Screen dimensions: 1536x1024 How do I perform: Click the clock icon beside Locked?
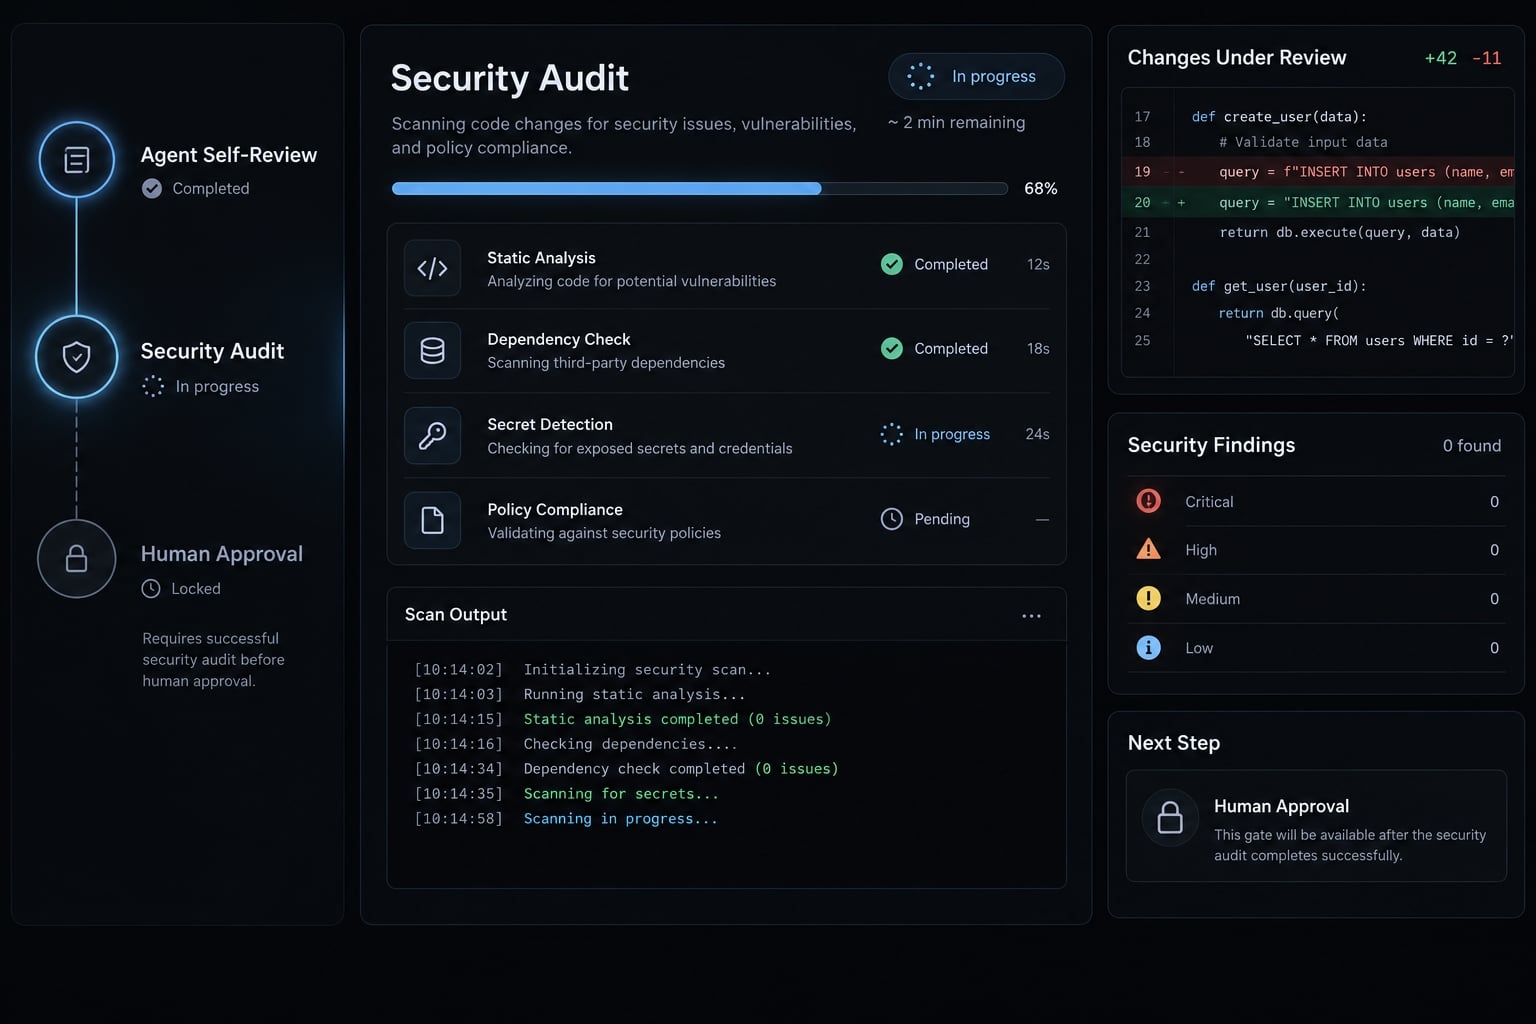151,589
